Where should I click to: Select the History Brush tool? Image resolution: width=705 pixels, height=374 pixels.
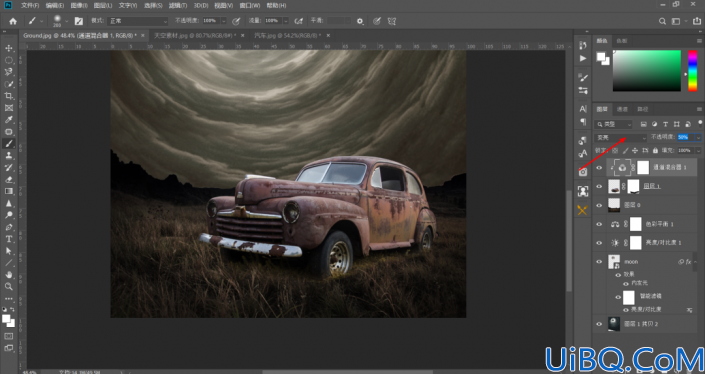coord(9,167)
